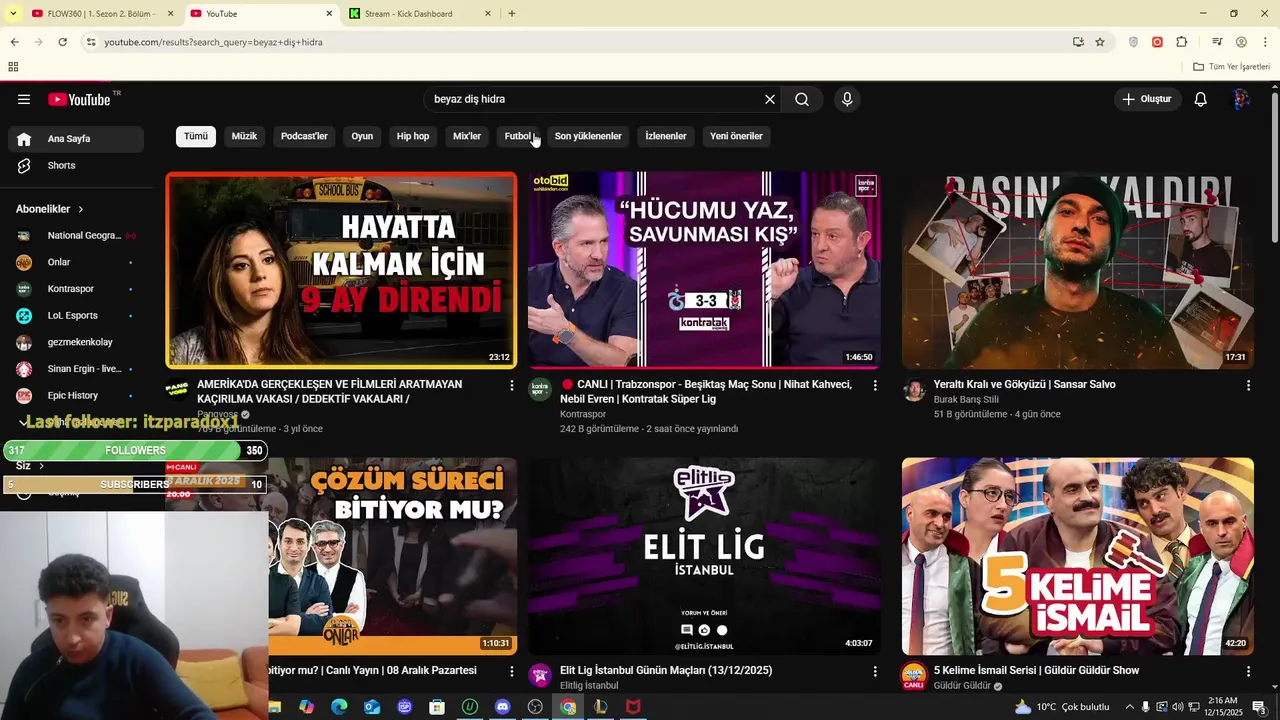Viewport: 1280px width, 720px height.
Task: Open the '9 AY DİRENDİ' video thumbnail
Action: [x=341, y=270]
